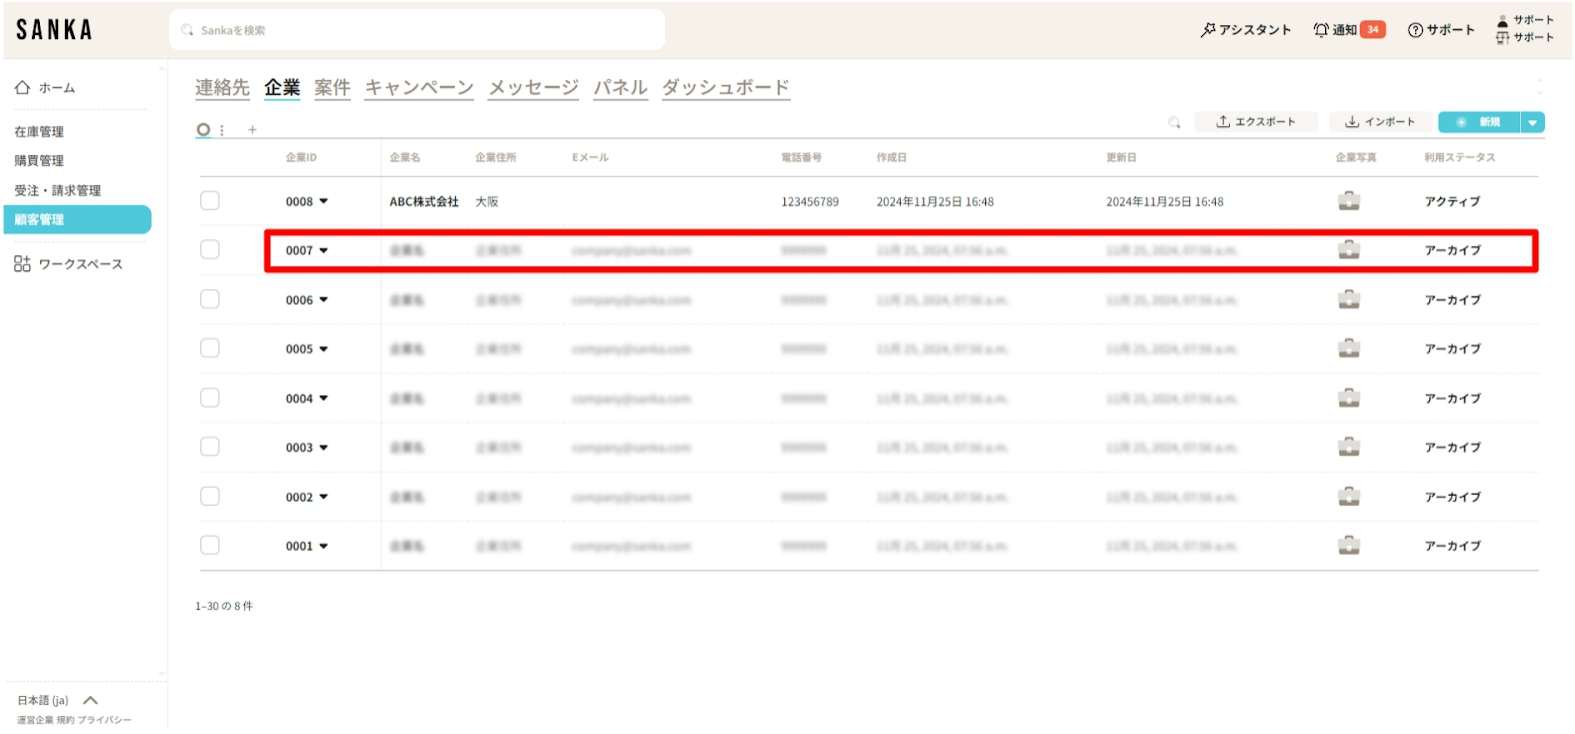Open the workspace icon in the sidebar
1575x734 pixels.
coord(22,264)
